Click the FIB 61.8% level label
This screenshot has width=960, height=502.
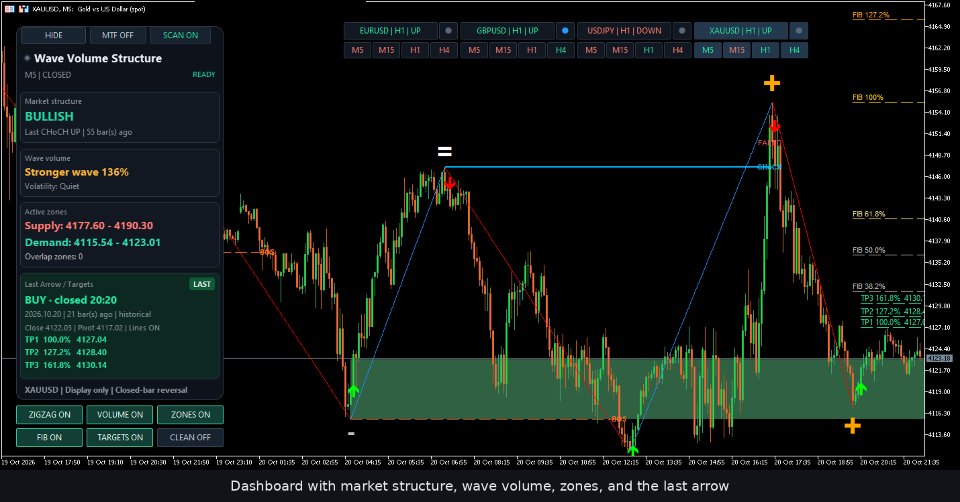click(x=869, y=214)
